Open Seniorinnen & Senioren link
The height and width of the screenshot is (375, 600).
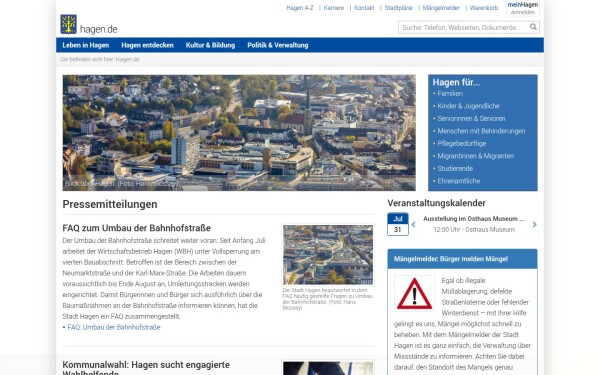click(471, 119)
